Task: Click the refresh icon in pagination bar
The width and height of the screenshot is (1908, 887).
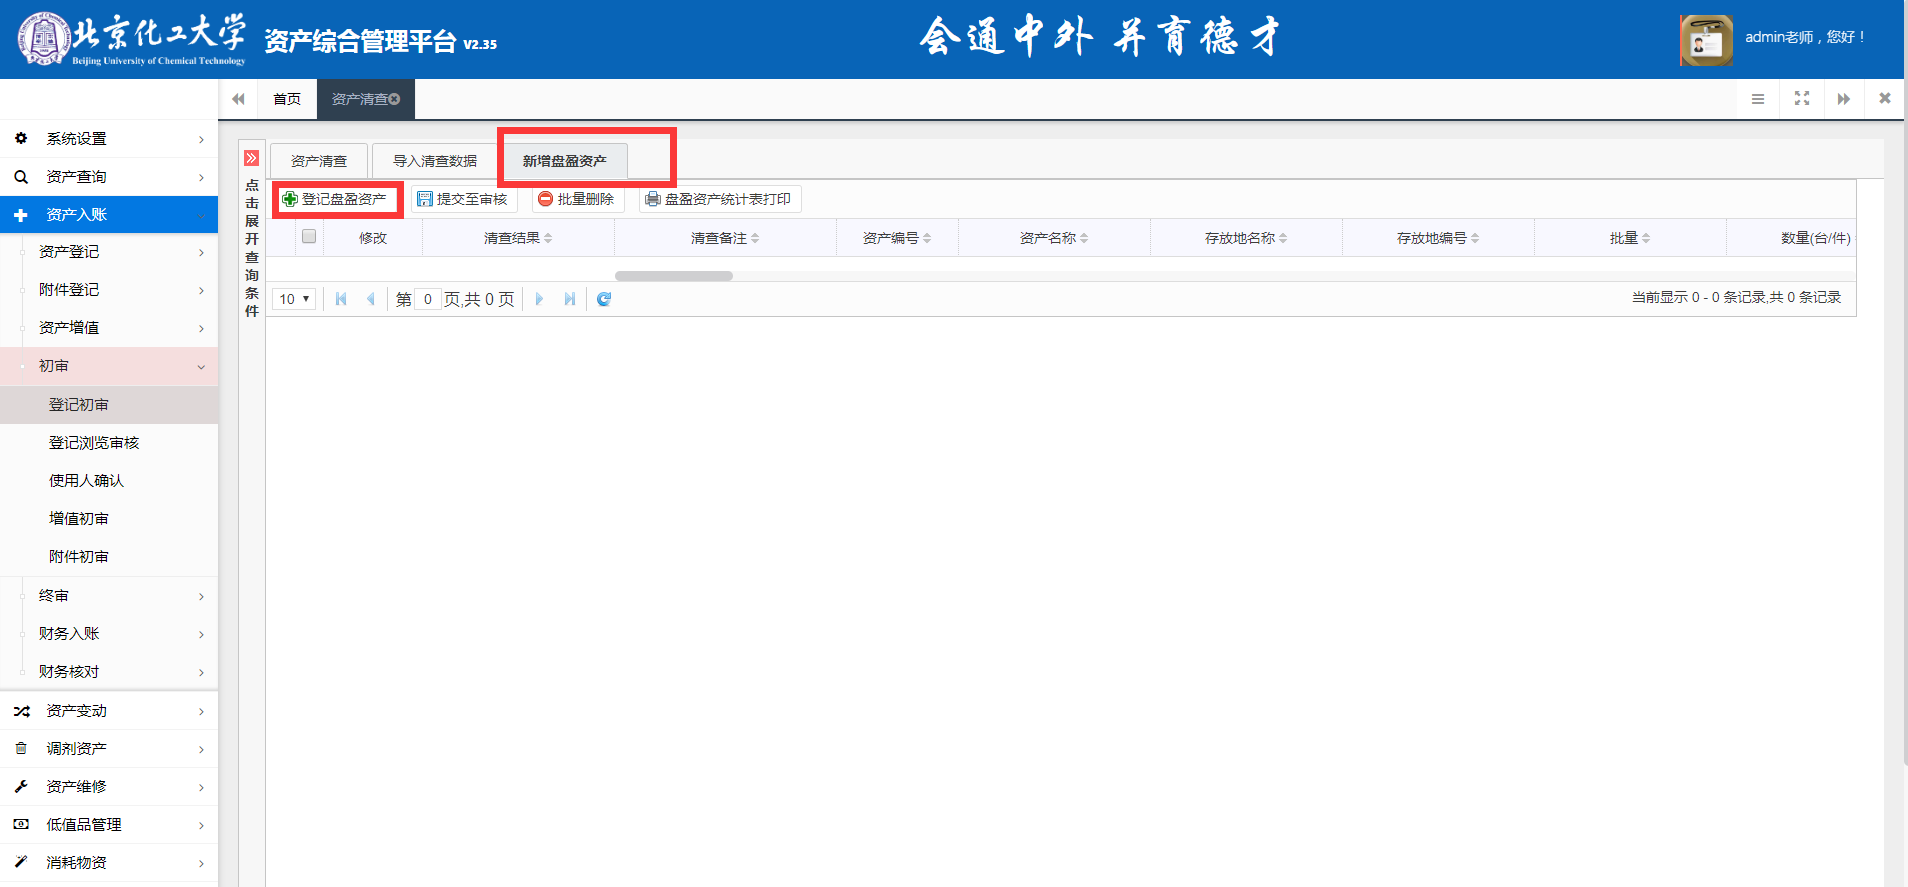Action: (x=604, y=299)
